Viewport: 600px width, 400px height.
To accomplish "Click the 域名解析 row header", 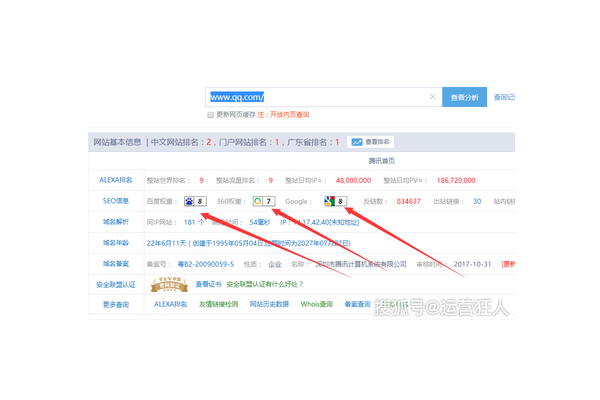I will (116, 222).
